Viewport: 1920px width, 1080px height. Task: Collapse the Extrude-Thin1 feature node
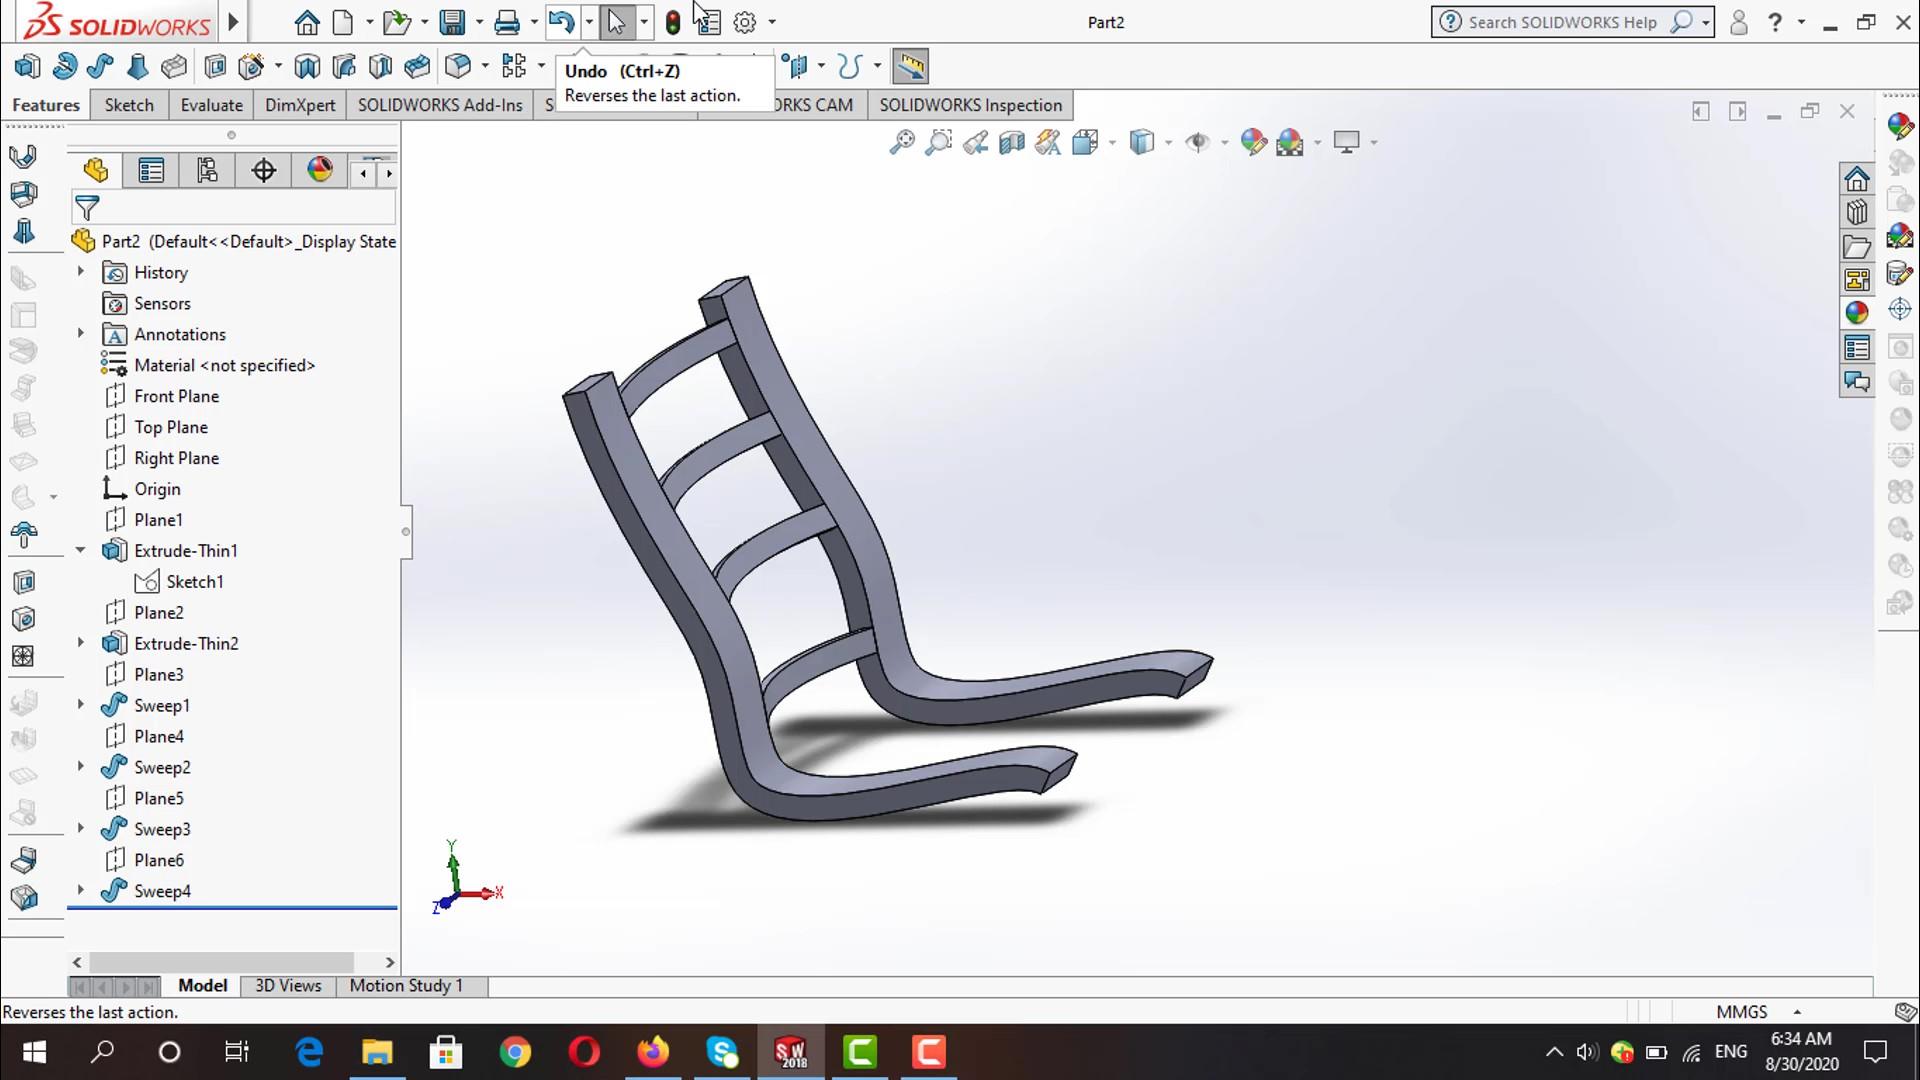pos(81,550)
